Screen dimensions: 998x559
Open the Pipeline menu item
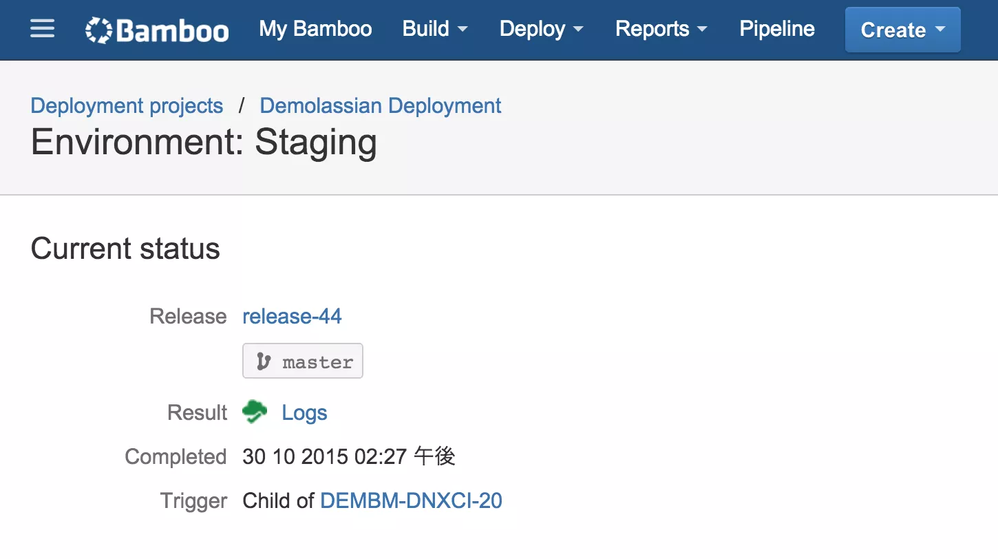tap(777, 29)
